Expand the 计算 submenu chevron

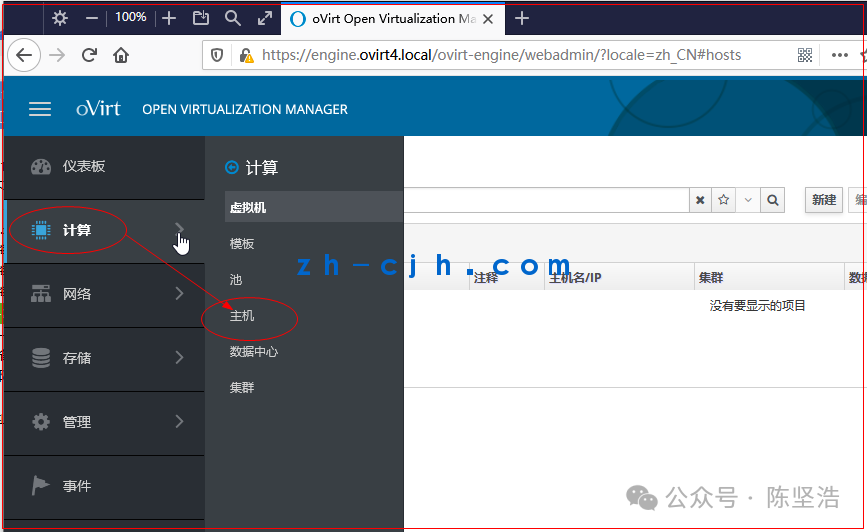click(x=179, y=229)
